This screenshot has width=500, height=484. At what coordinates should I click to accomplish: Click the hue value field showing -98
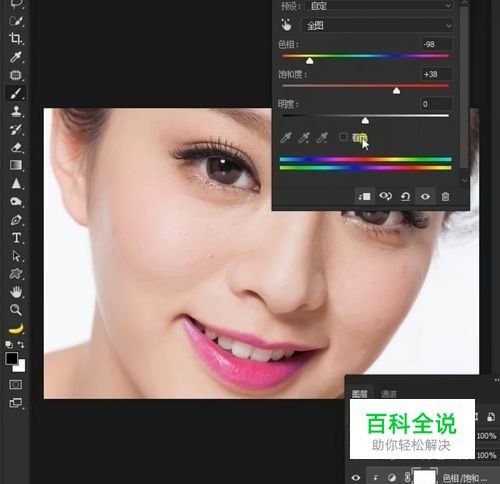(x=437, y=44)
